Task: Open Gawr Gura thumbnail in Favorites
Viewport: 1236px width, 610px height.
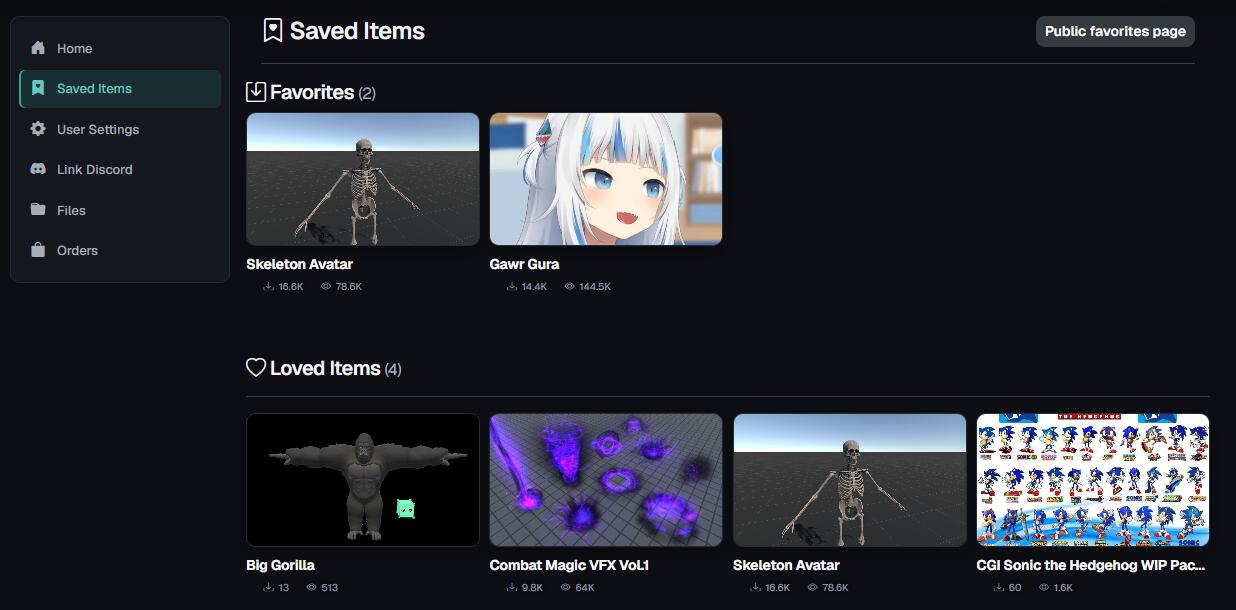Action: tap(606, 179)
